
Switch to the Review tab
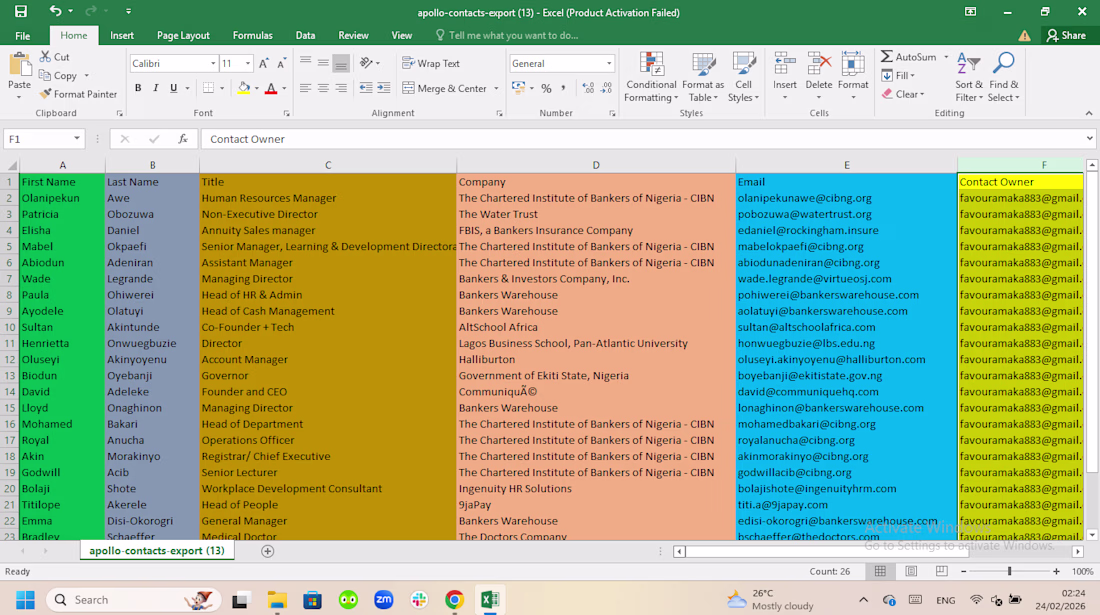(353, 35)
